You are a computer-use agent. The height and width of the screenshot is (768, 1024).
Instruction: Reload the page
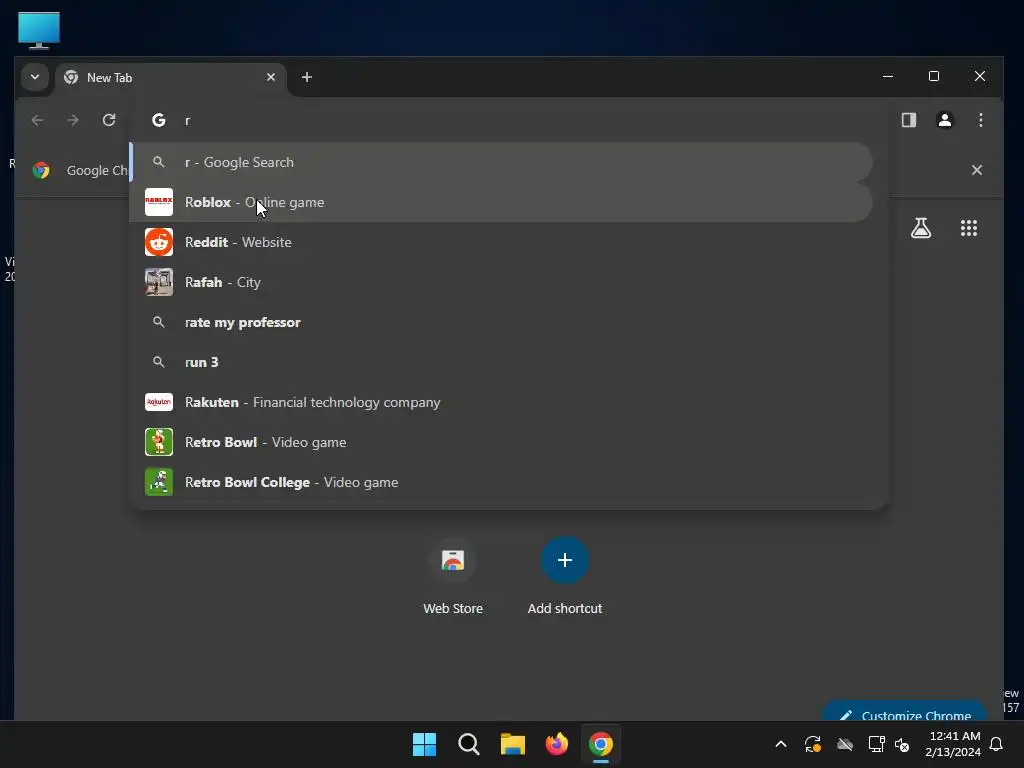[109, 120]
